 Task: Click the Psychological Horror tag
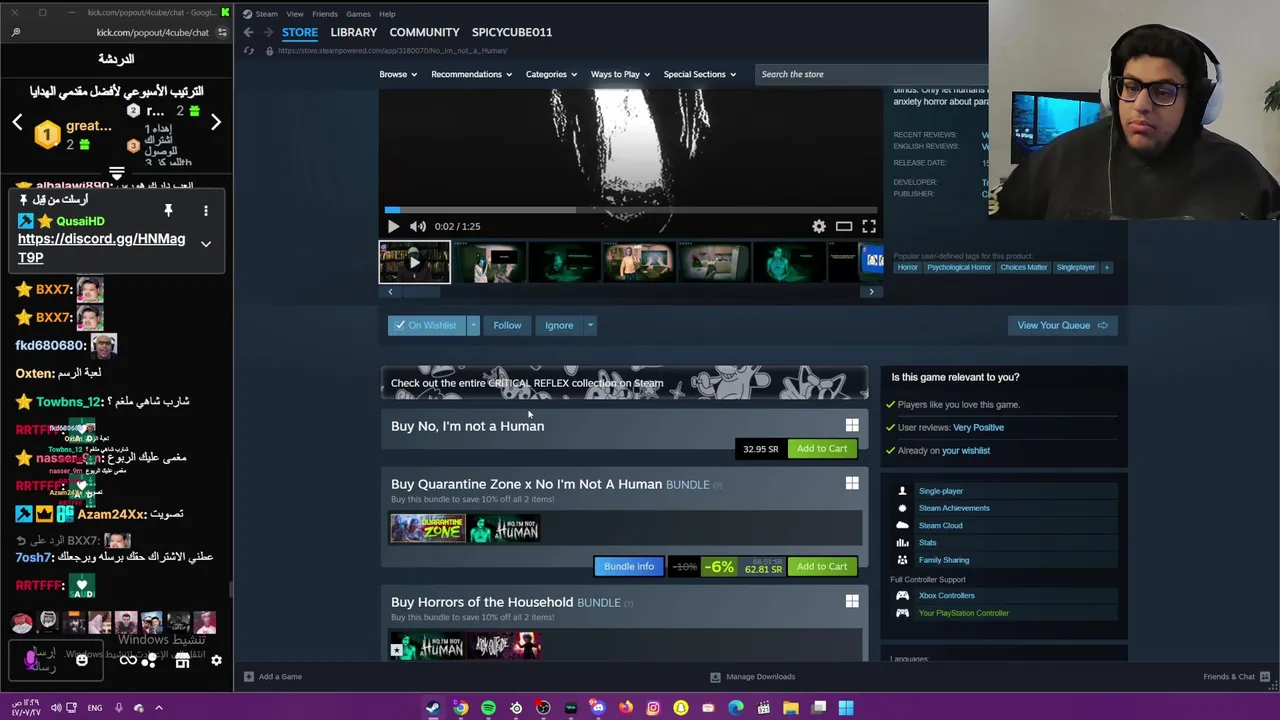pyautogui.click(x=958, y=267)
